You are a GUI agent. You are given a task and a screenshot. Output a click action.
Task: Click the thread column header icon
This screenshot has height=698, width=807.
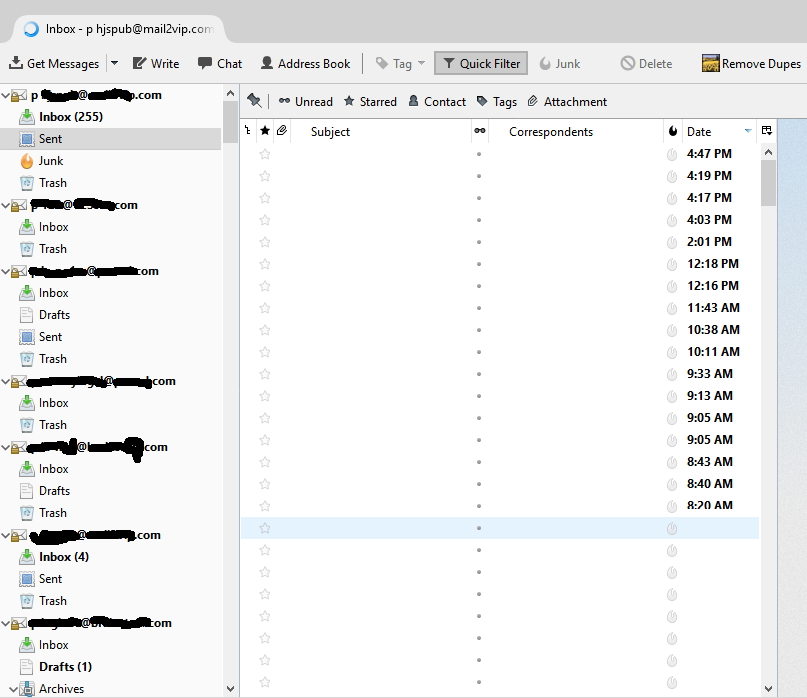pyautogui.click(x=248, y=131)
